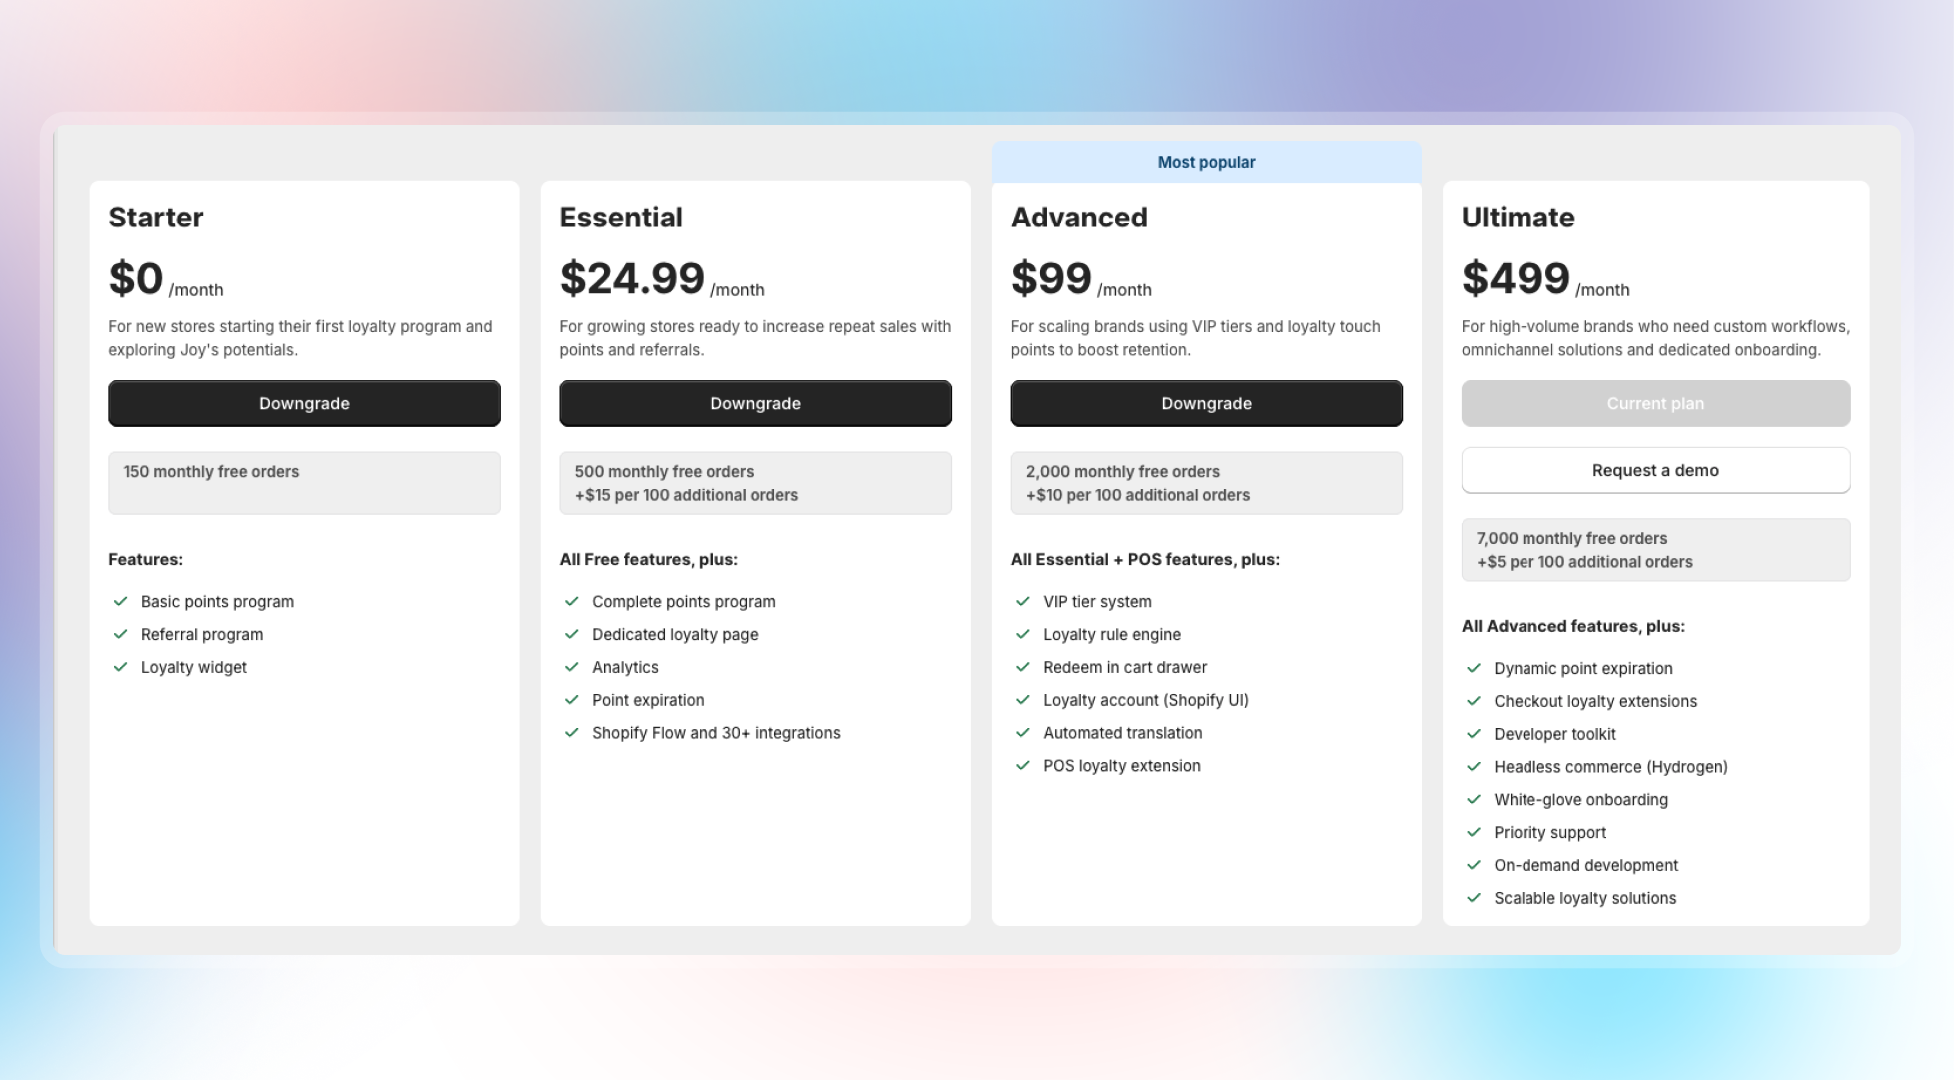Click checkmark icon beside Basic points program
The height and width of the screenshot is (1080, 1954).
[x=121, y=601]
